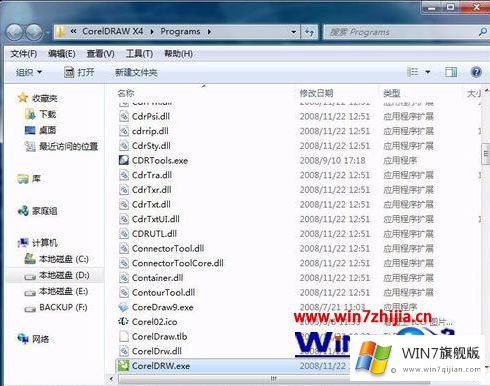Open help with the blue question icon
The height and width of the screenshot is (386, 490).
click(476, 72)
